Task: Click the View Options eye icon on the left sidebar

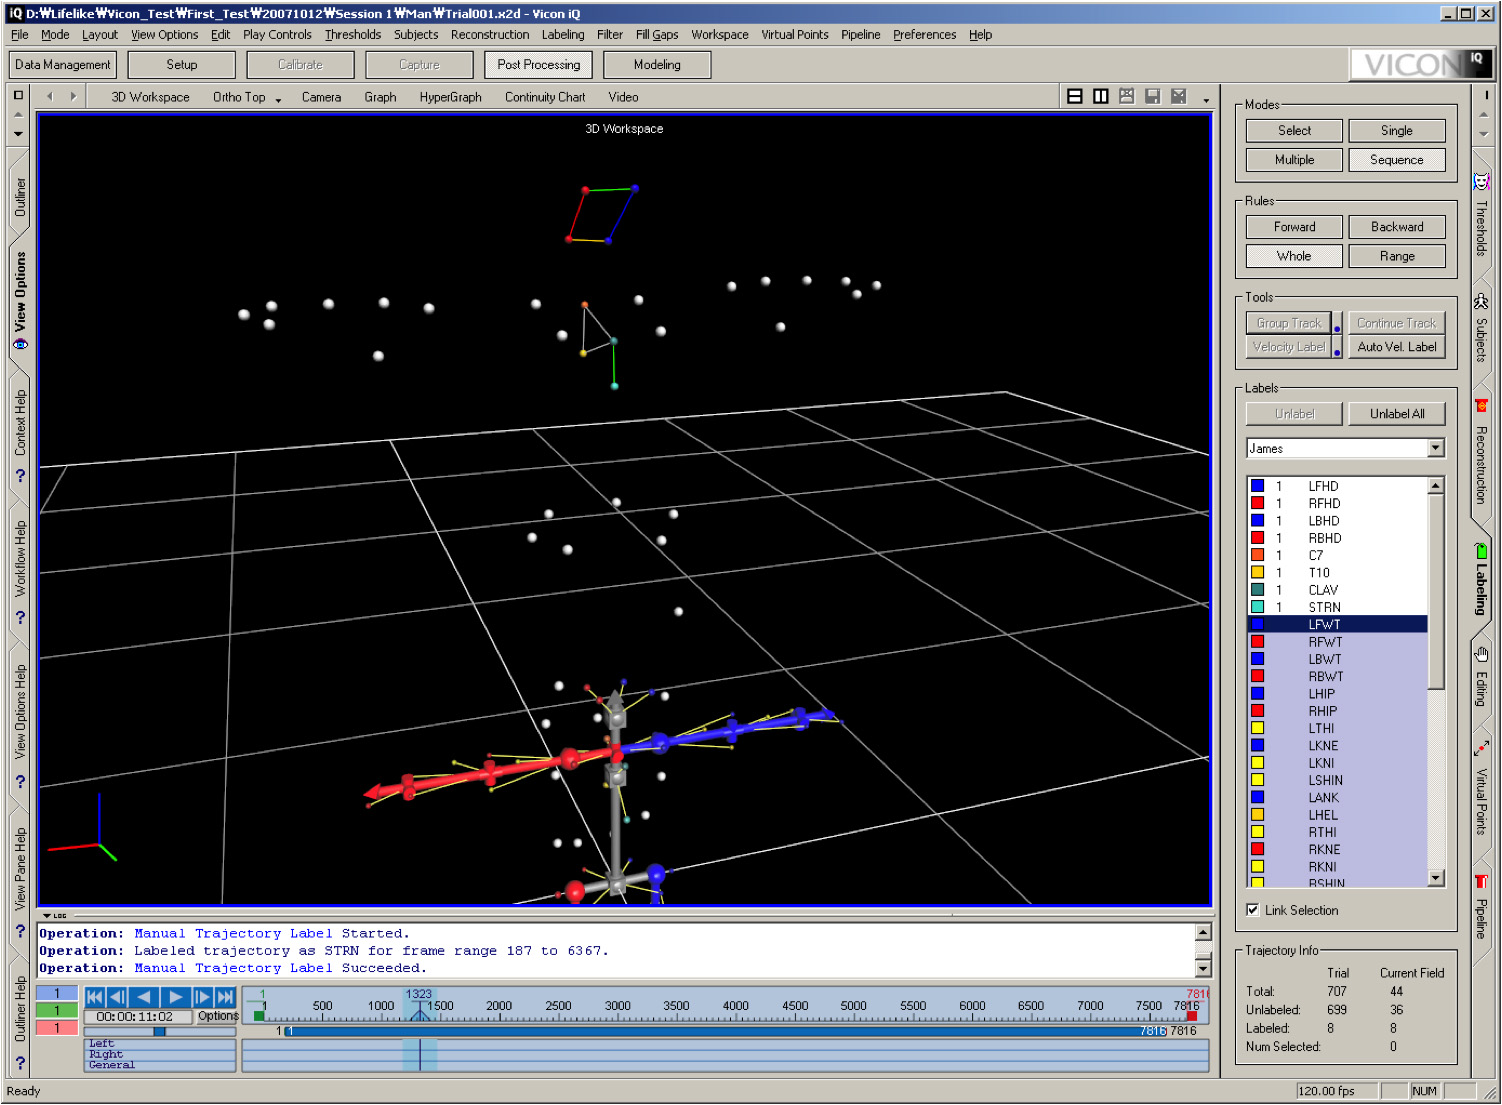Action: [19, 344]
